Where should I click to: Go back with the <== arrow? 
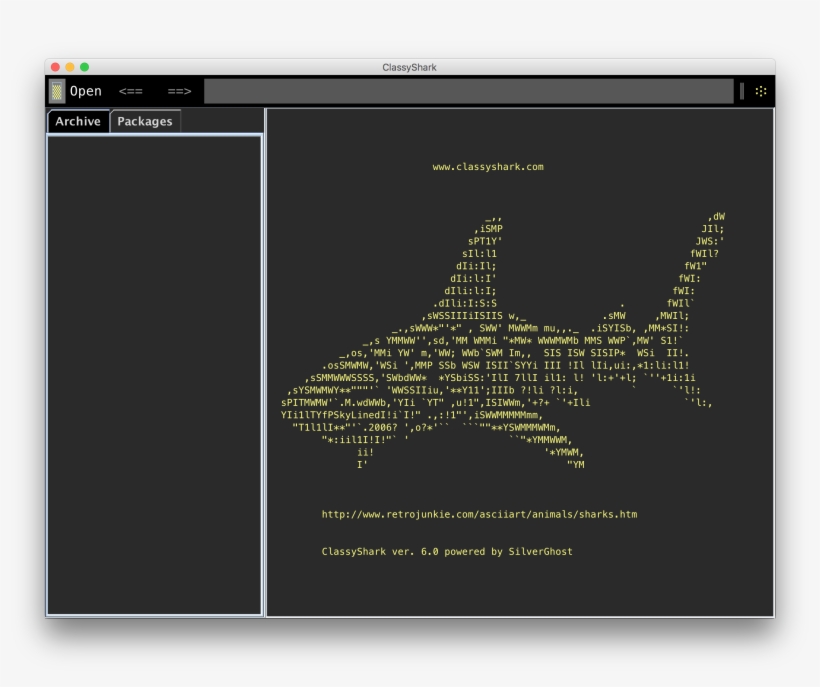[130, 91]
